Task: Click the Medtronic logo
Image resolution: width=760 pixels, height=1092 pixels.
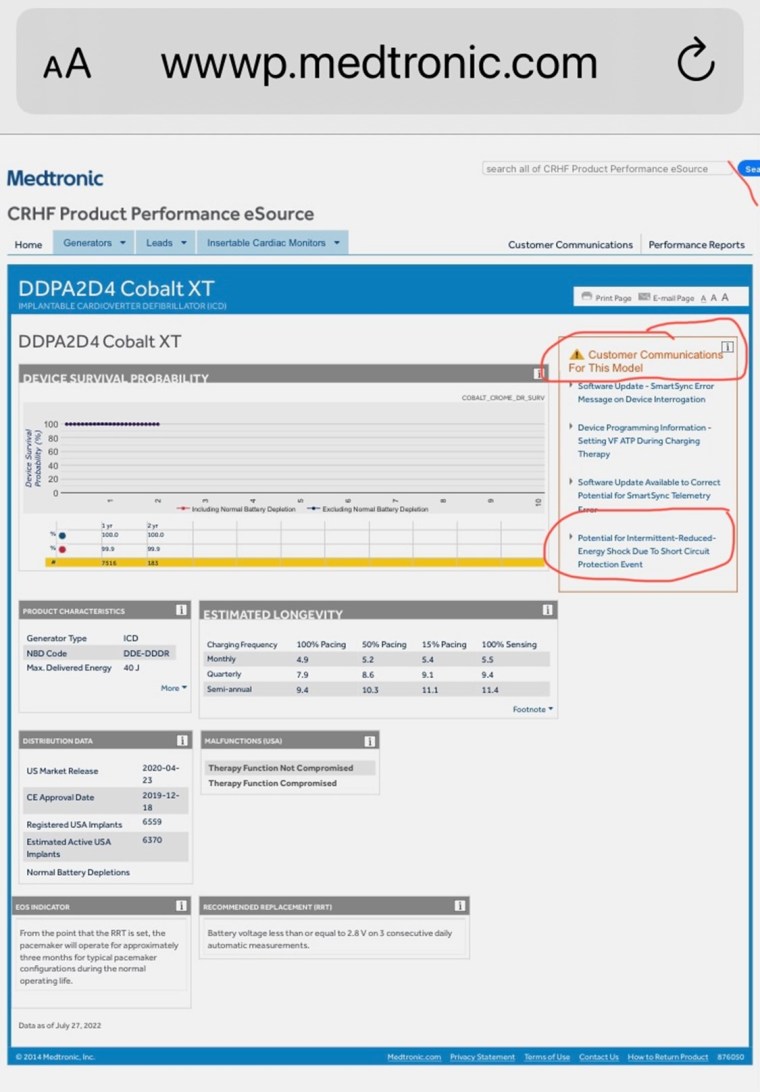Action: click(x=55, y=178)
